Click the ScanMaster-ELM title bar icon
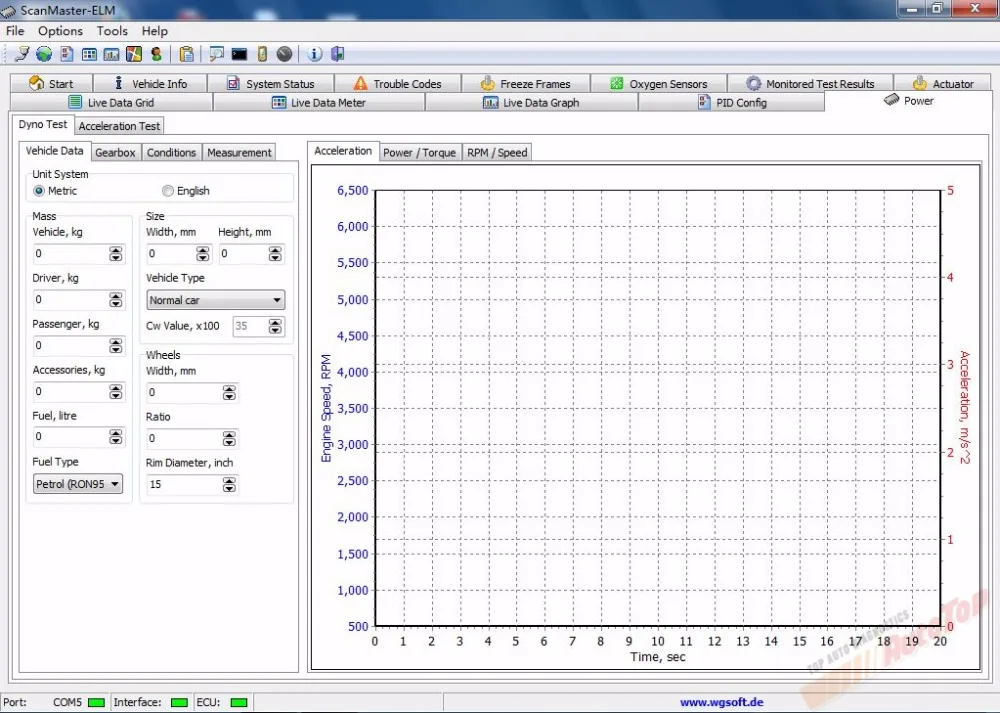This screenshot has width=1000, height=713. click(8, 11)
